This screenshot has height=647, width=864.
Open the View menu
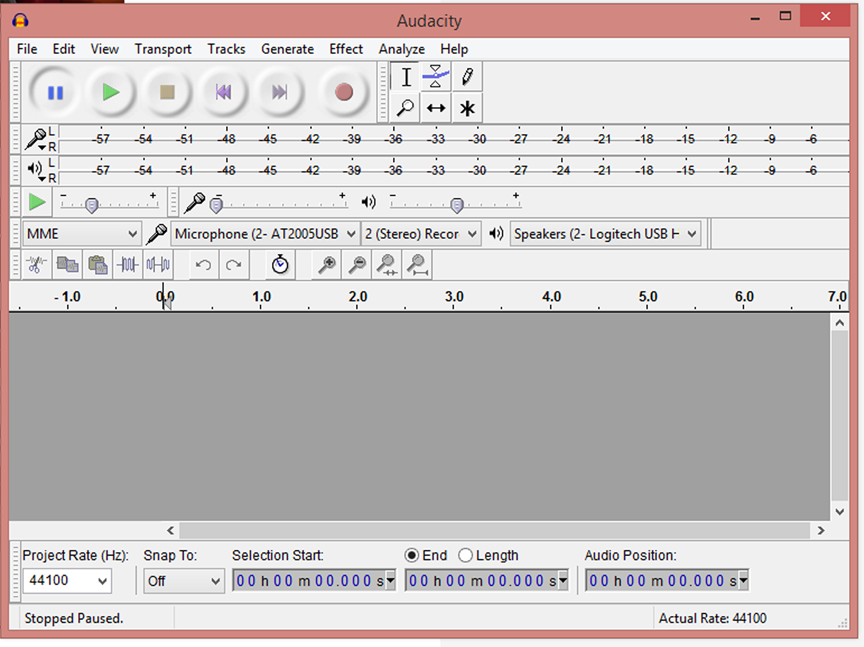pyautogui.click(x=105, y=49)
